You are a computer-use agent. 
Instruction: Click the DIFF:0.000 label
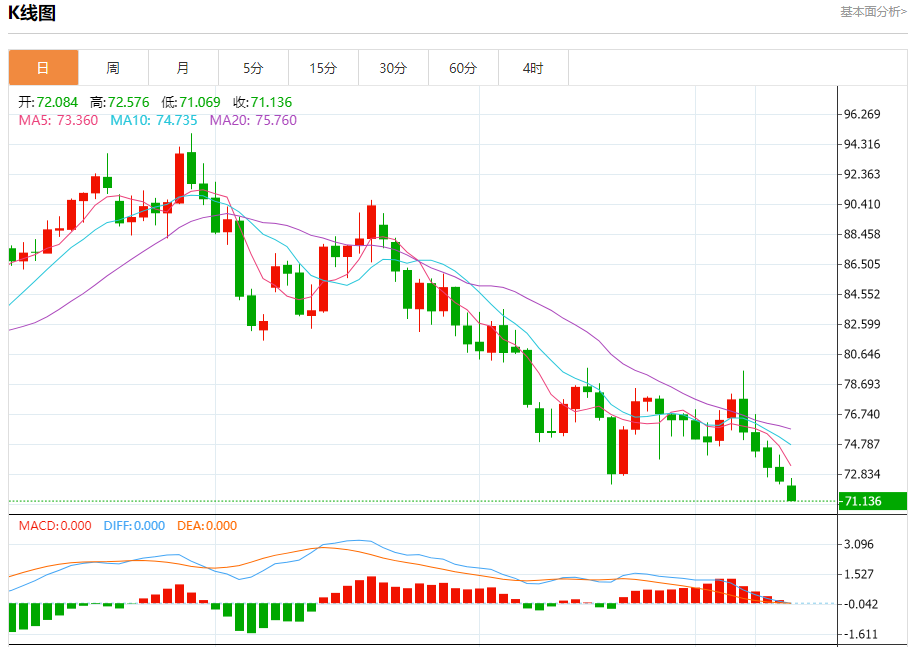pos(134,526)
